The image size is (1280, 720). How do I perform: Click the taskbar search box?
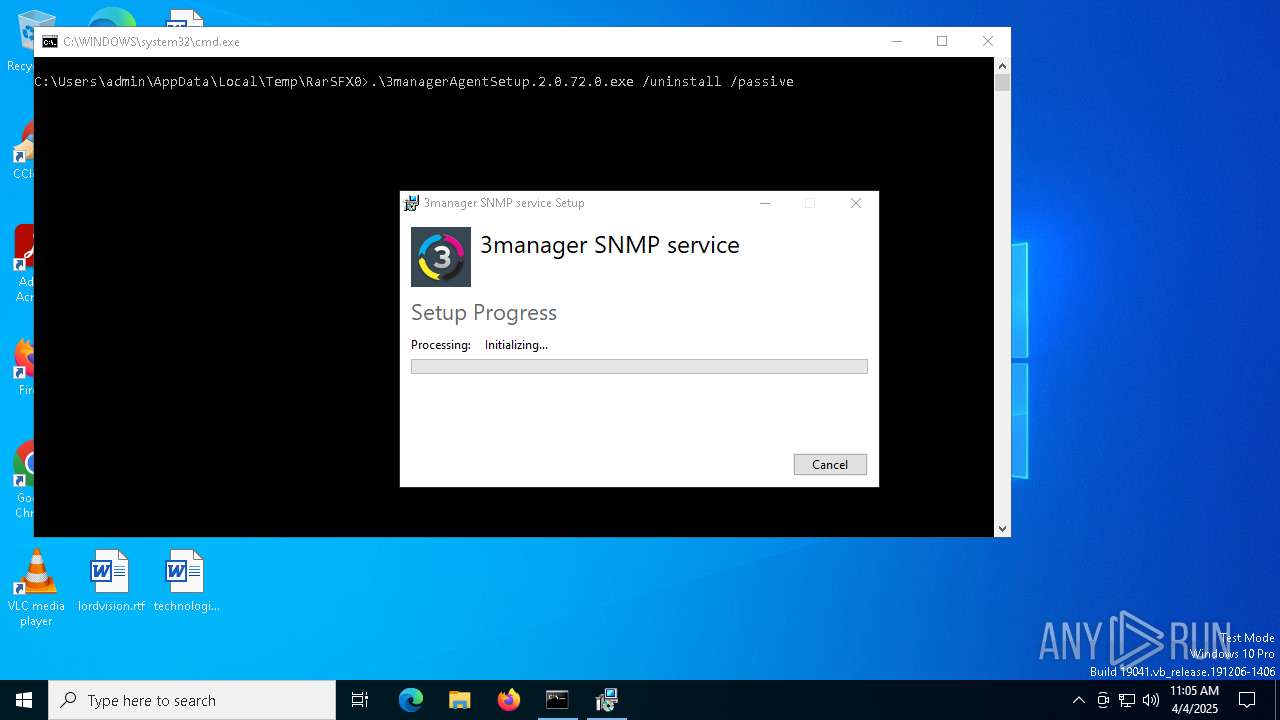[x=192, y=700]
